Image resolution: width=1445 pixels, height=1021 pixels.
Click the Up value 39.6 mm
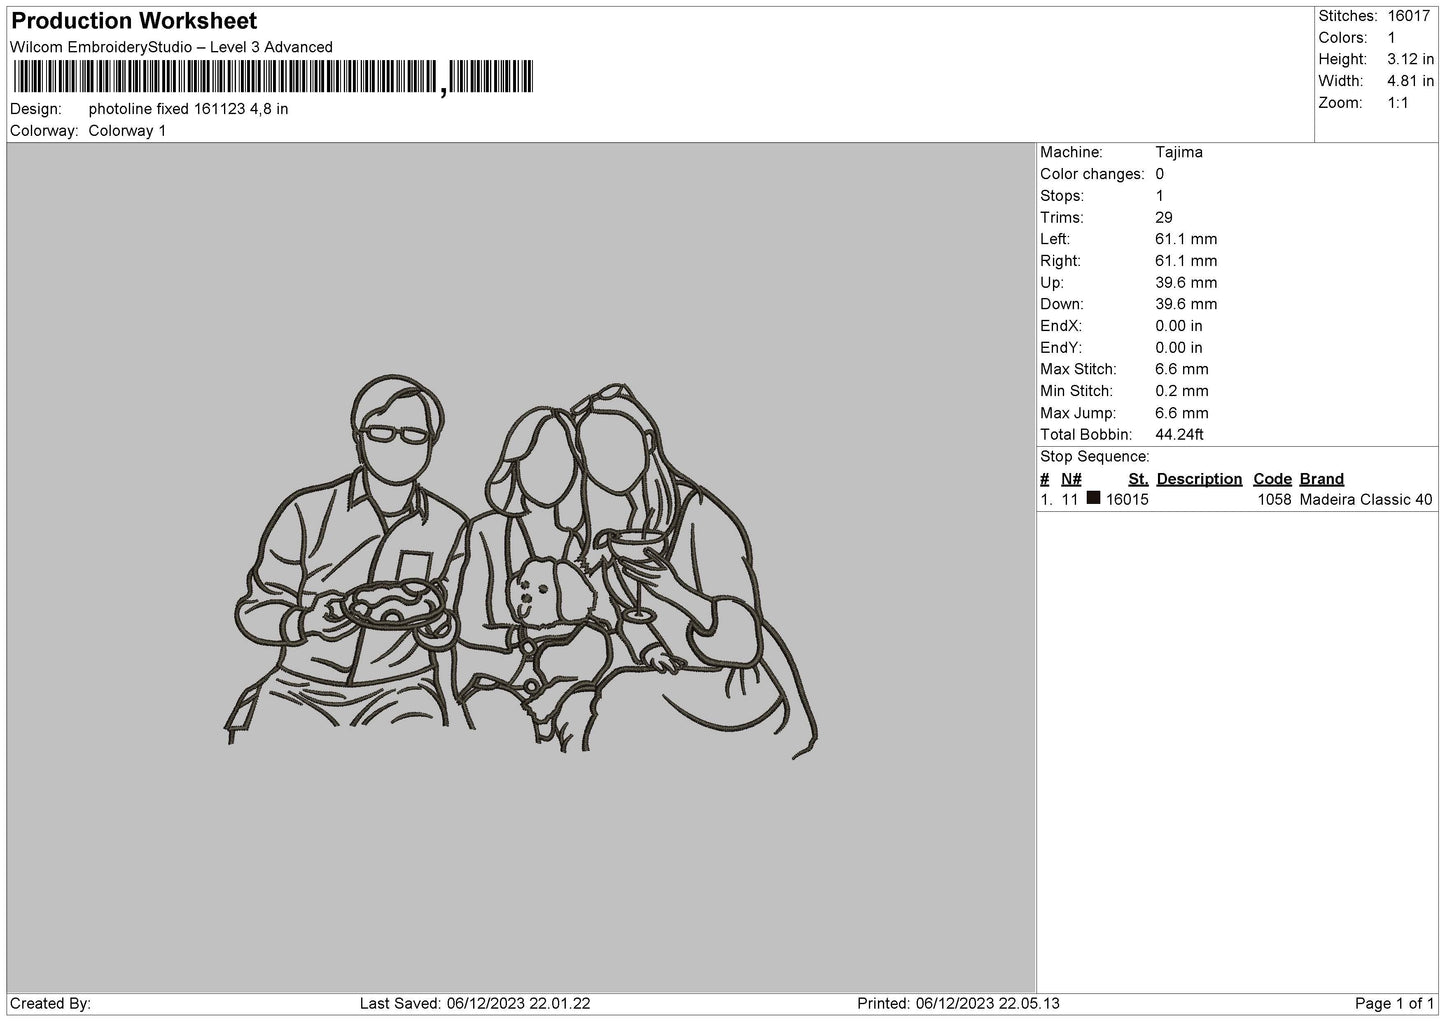click(x=1186, y=283)
